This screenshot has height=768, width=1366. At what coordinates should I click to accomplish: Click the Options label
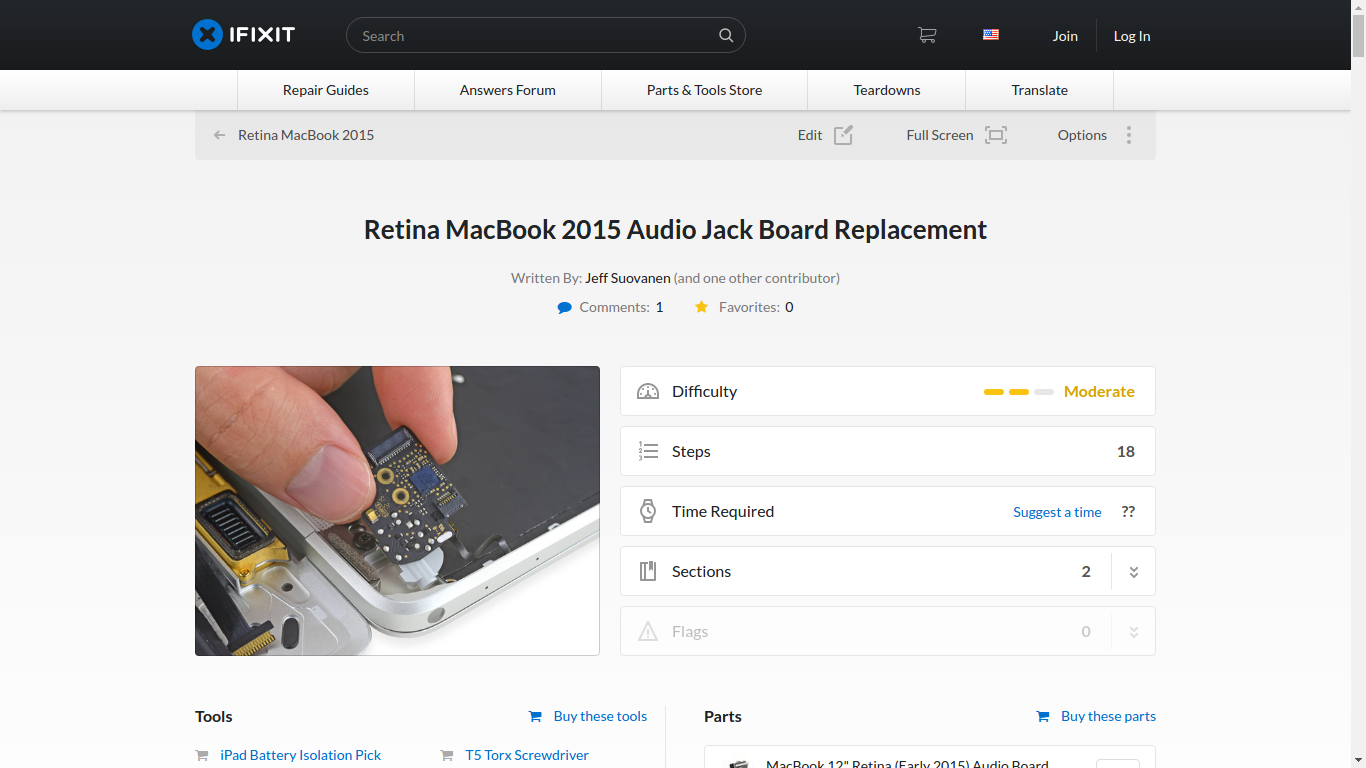(1082, 135)
